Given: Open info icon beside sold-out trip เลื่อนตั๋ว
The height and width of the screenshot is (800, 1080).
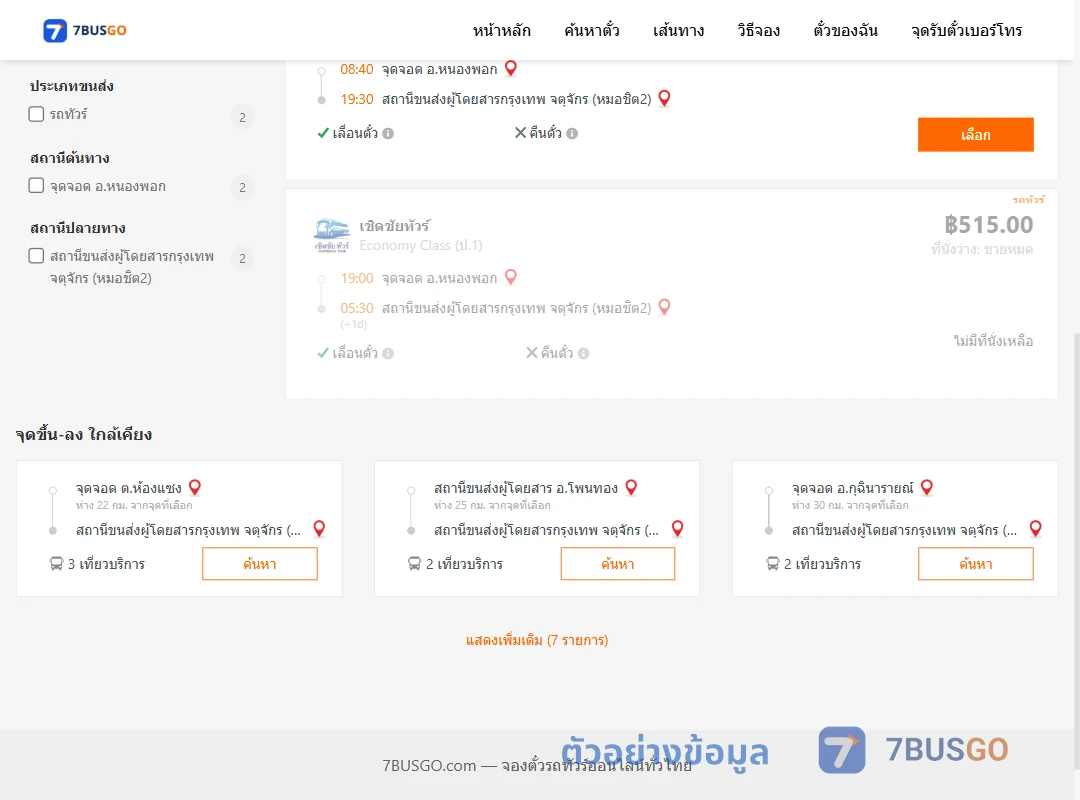Looking at the screenshot, I should click(x=388, y=353).
